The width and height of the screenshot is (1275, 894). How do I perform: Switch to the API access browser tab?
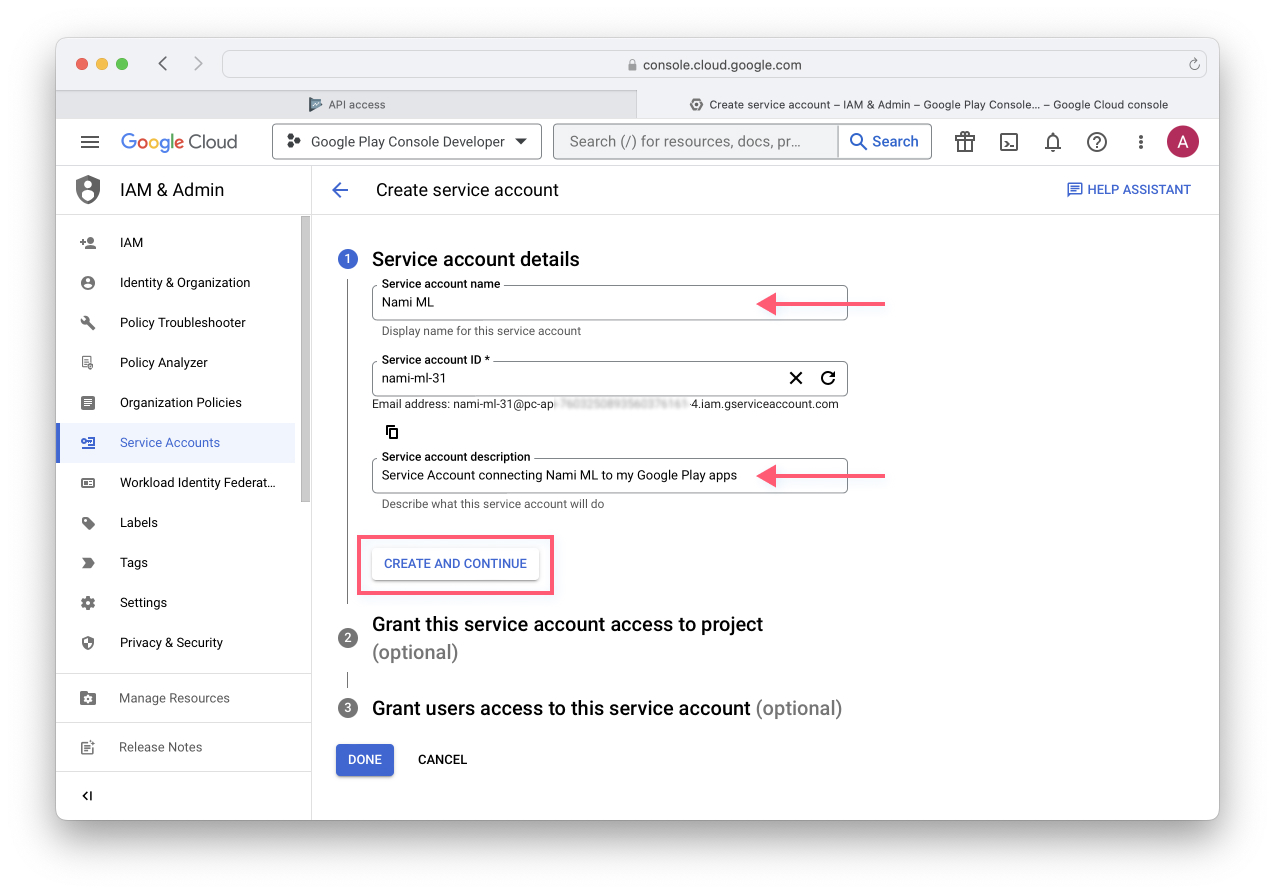click(x=346, y=104)
